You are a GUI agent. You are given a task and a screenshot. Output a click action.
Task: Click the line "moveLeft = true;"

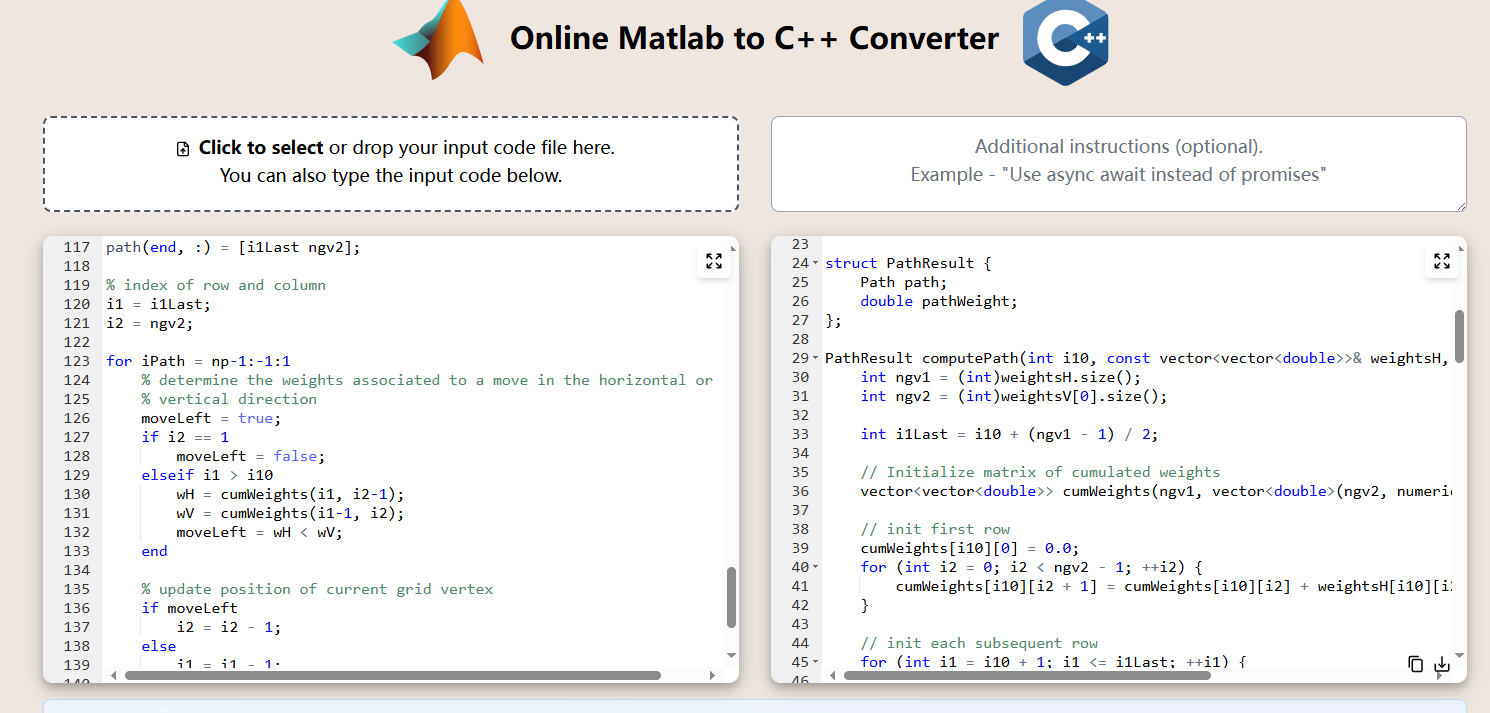tap(212, 418)
